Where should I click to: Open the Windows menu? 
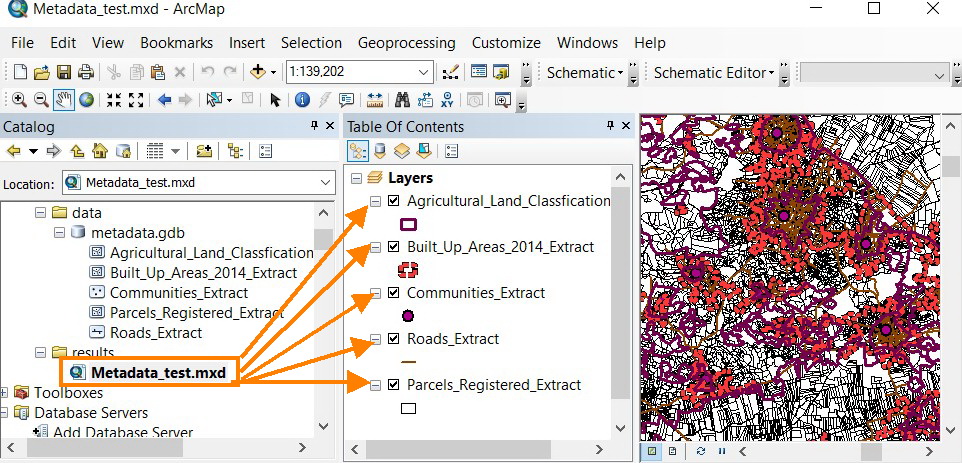587,43
